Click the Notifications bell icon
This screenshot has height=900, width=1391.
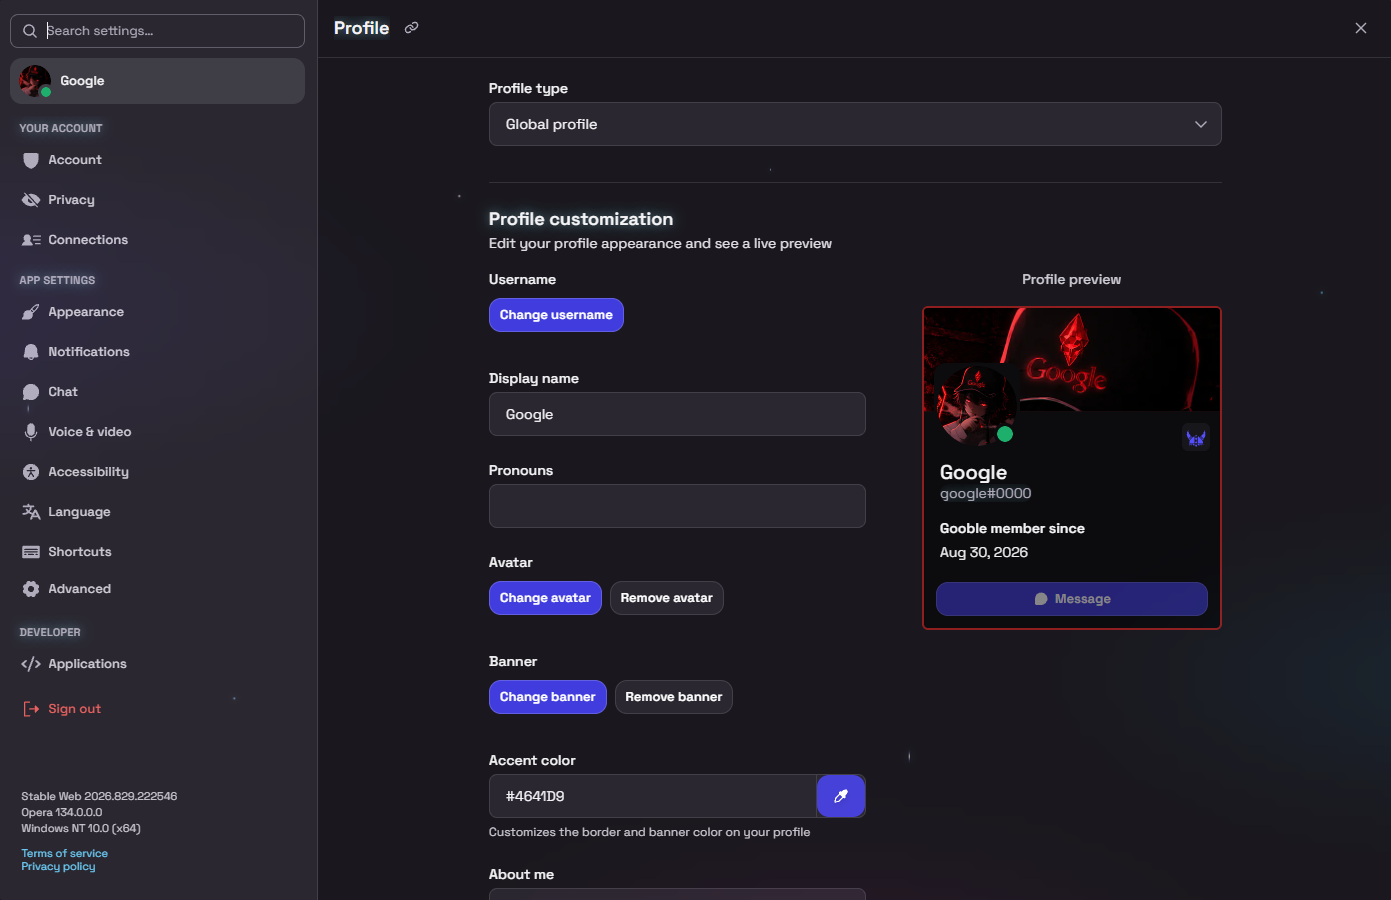[x=31, y=352]
